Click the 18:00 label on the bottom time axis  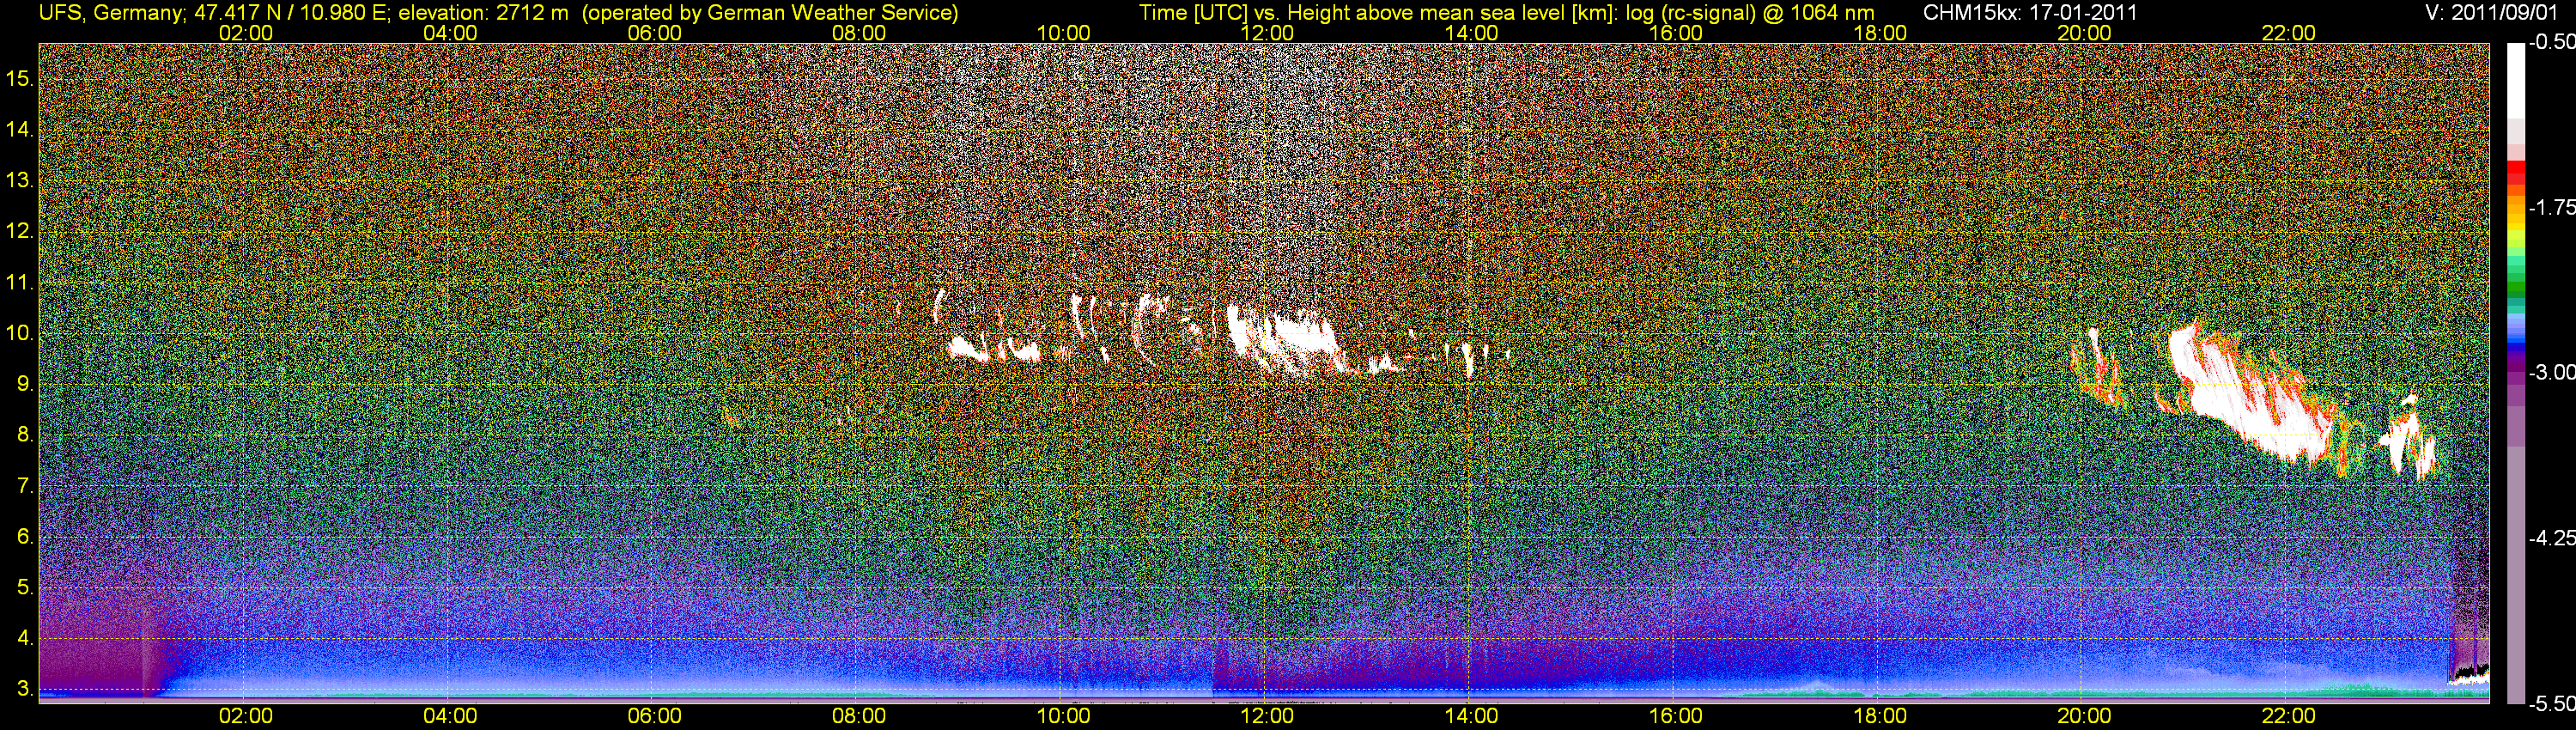tap(1880, 716)
